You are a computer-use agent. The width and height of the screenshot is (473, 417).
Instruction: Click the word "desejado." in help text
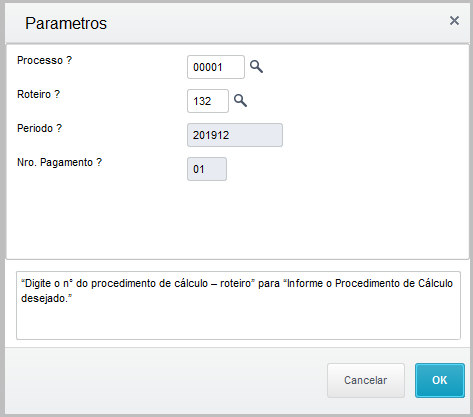click(47, 299)
